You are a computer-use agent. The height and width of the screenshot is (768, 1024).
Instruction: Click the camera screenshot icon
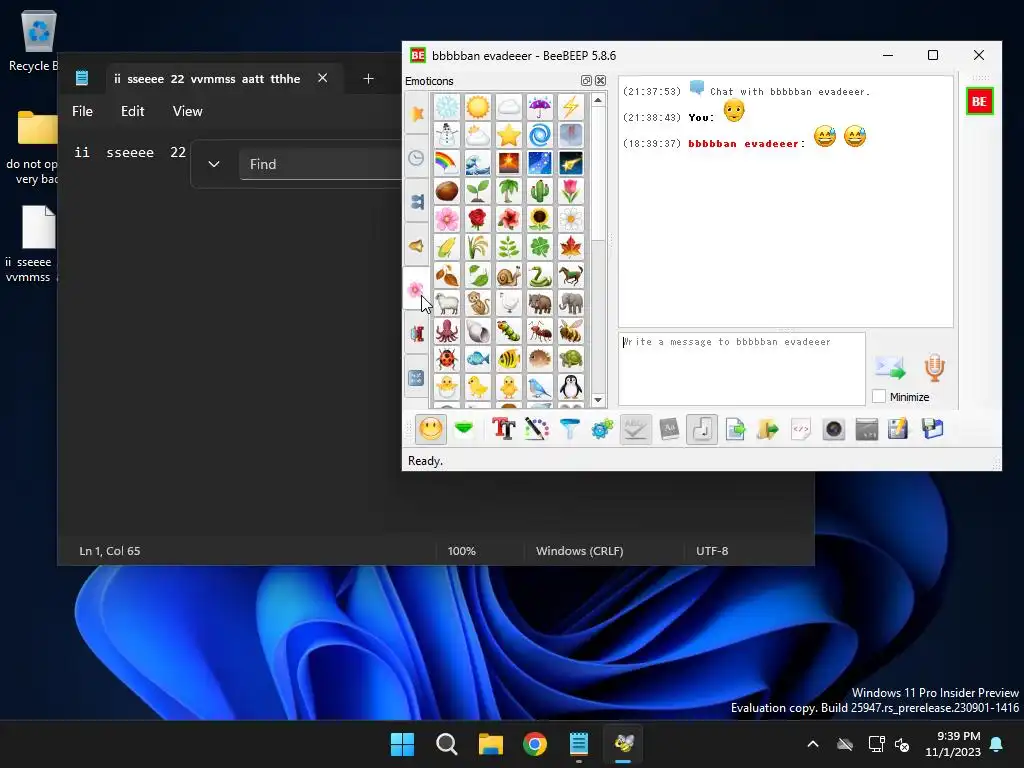click(x=834, y=429)
